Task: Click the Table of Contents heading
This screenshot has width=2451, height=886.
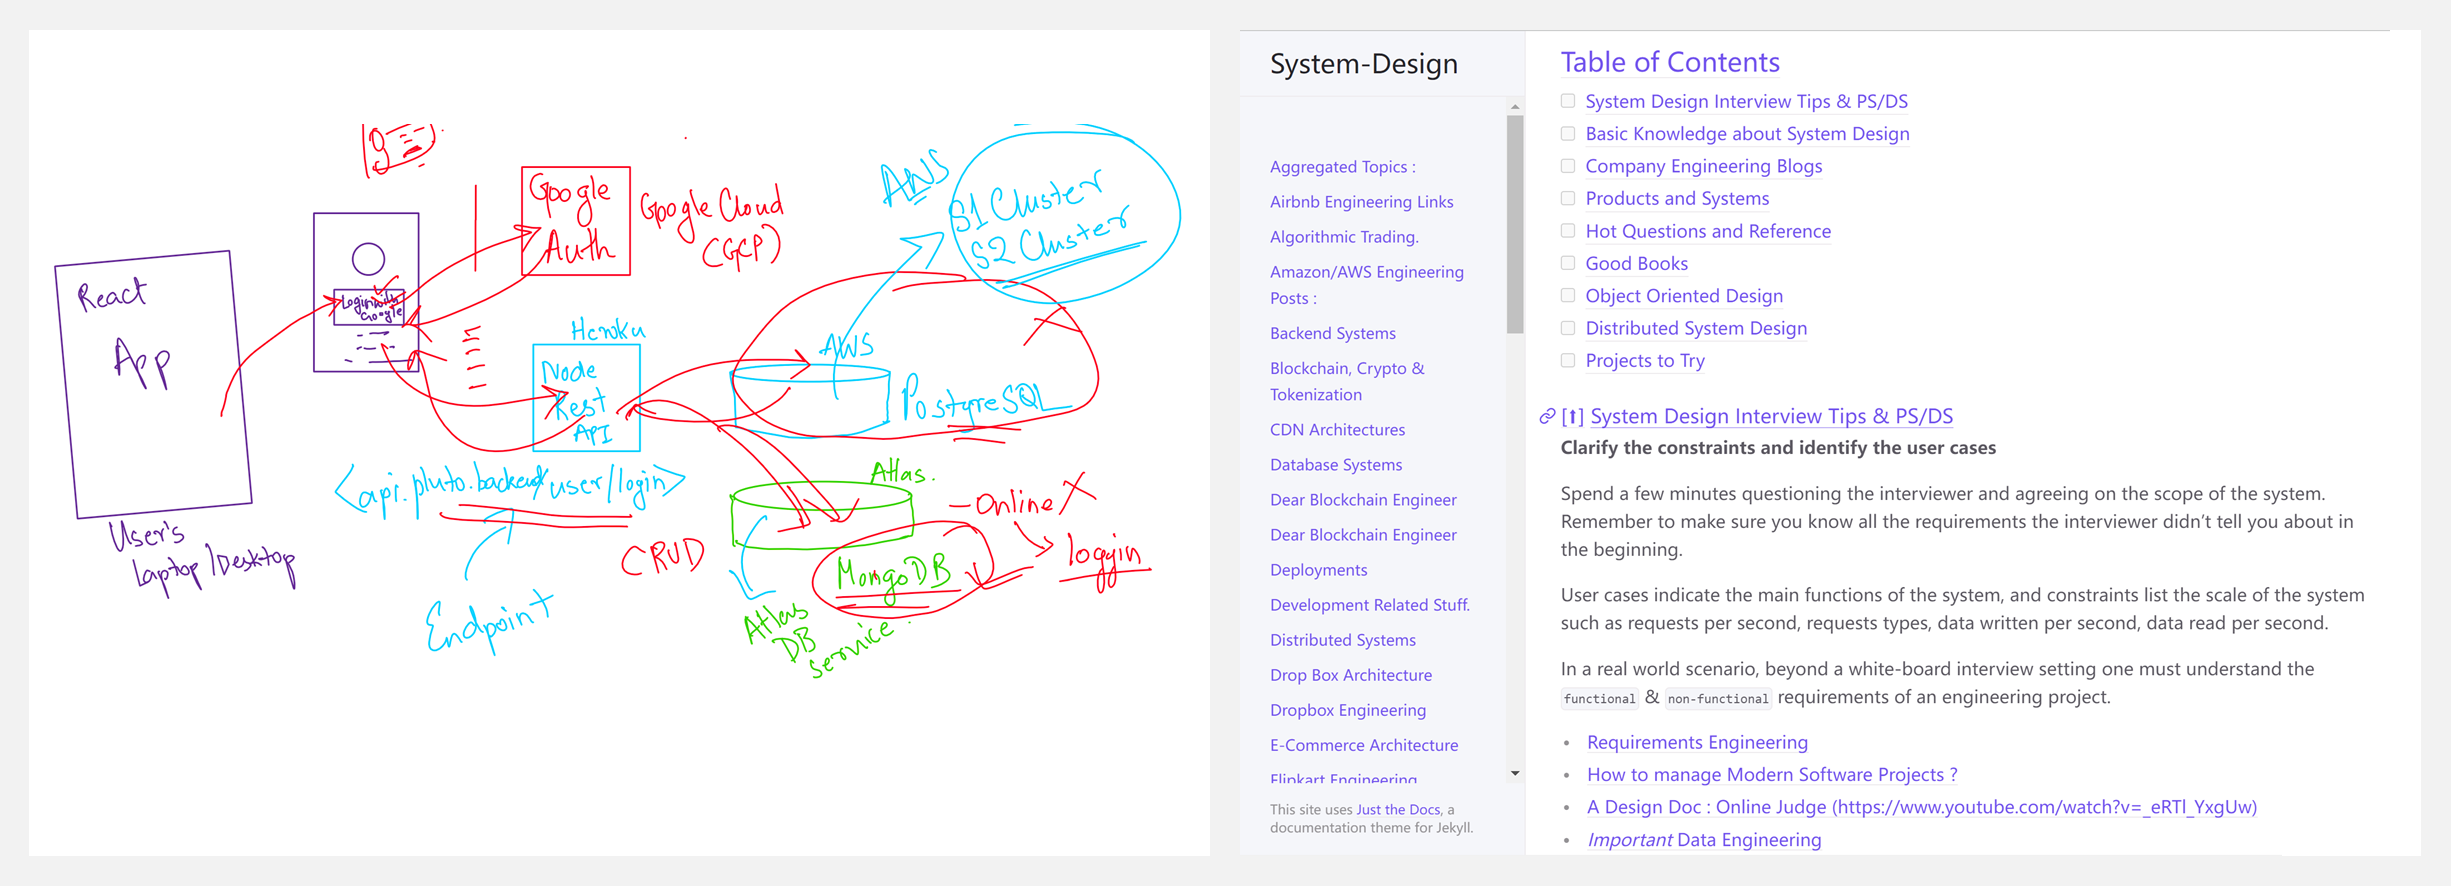Action: (1670, 62)
